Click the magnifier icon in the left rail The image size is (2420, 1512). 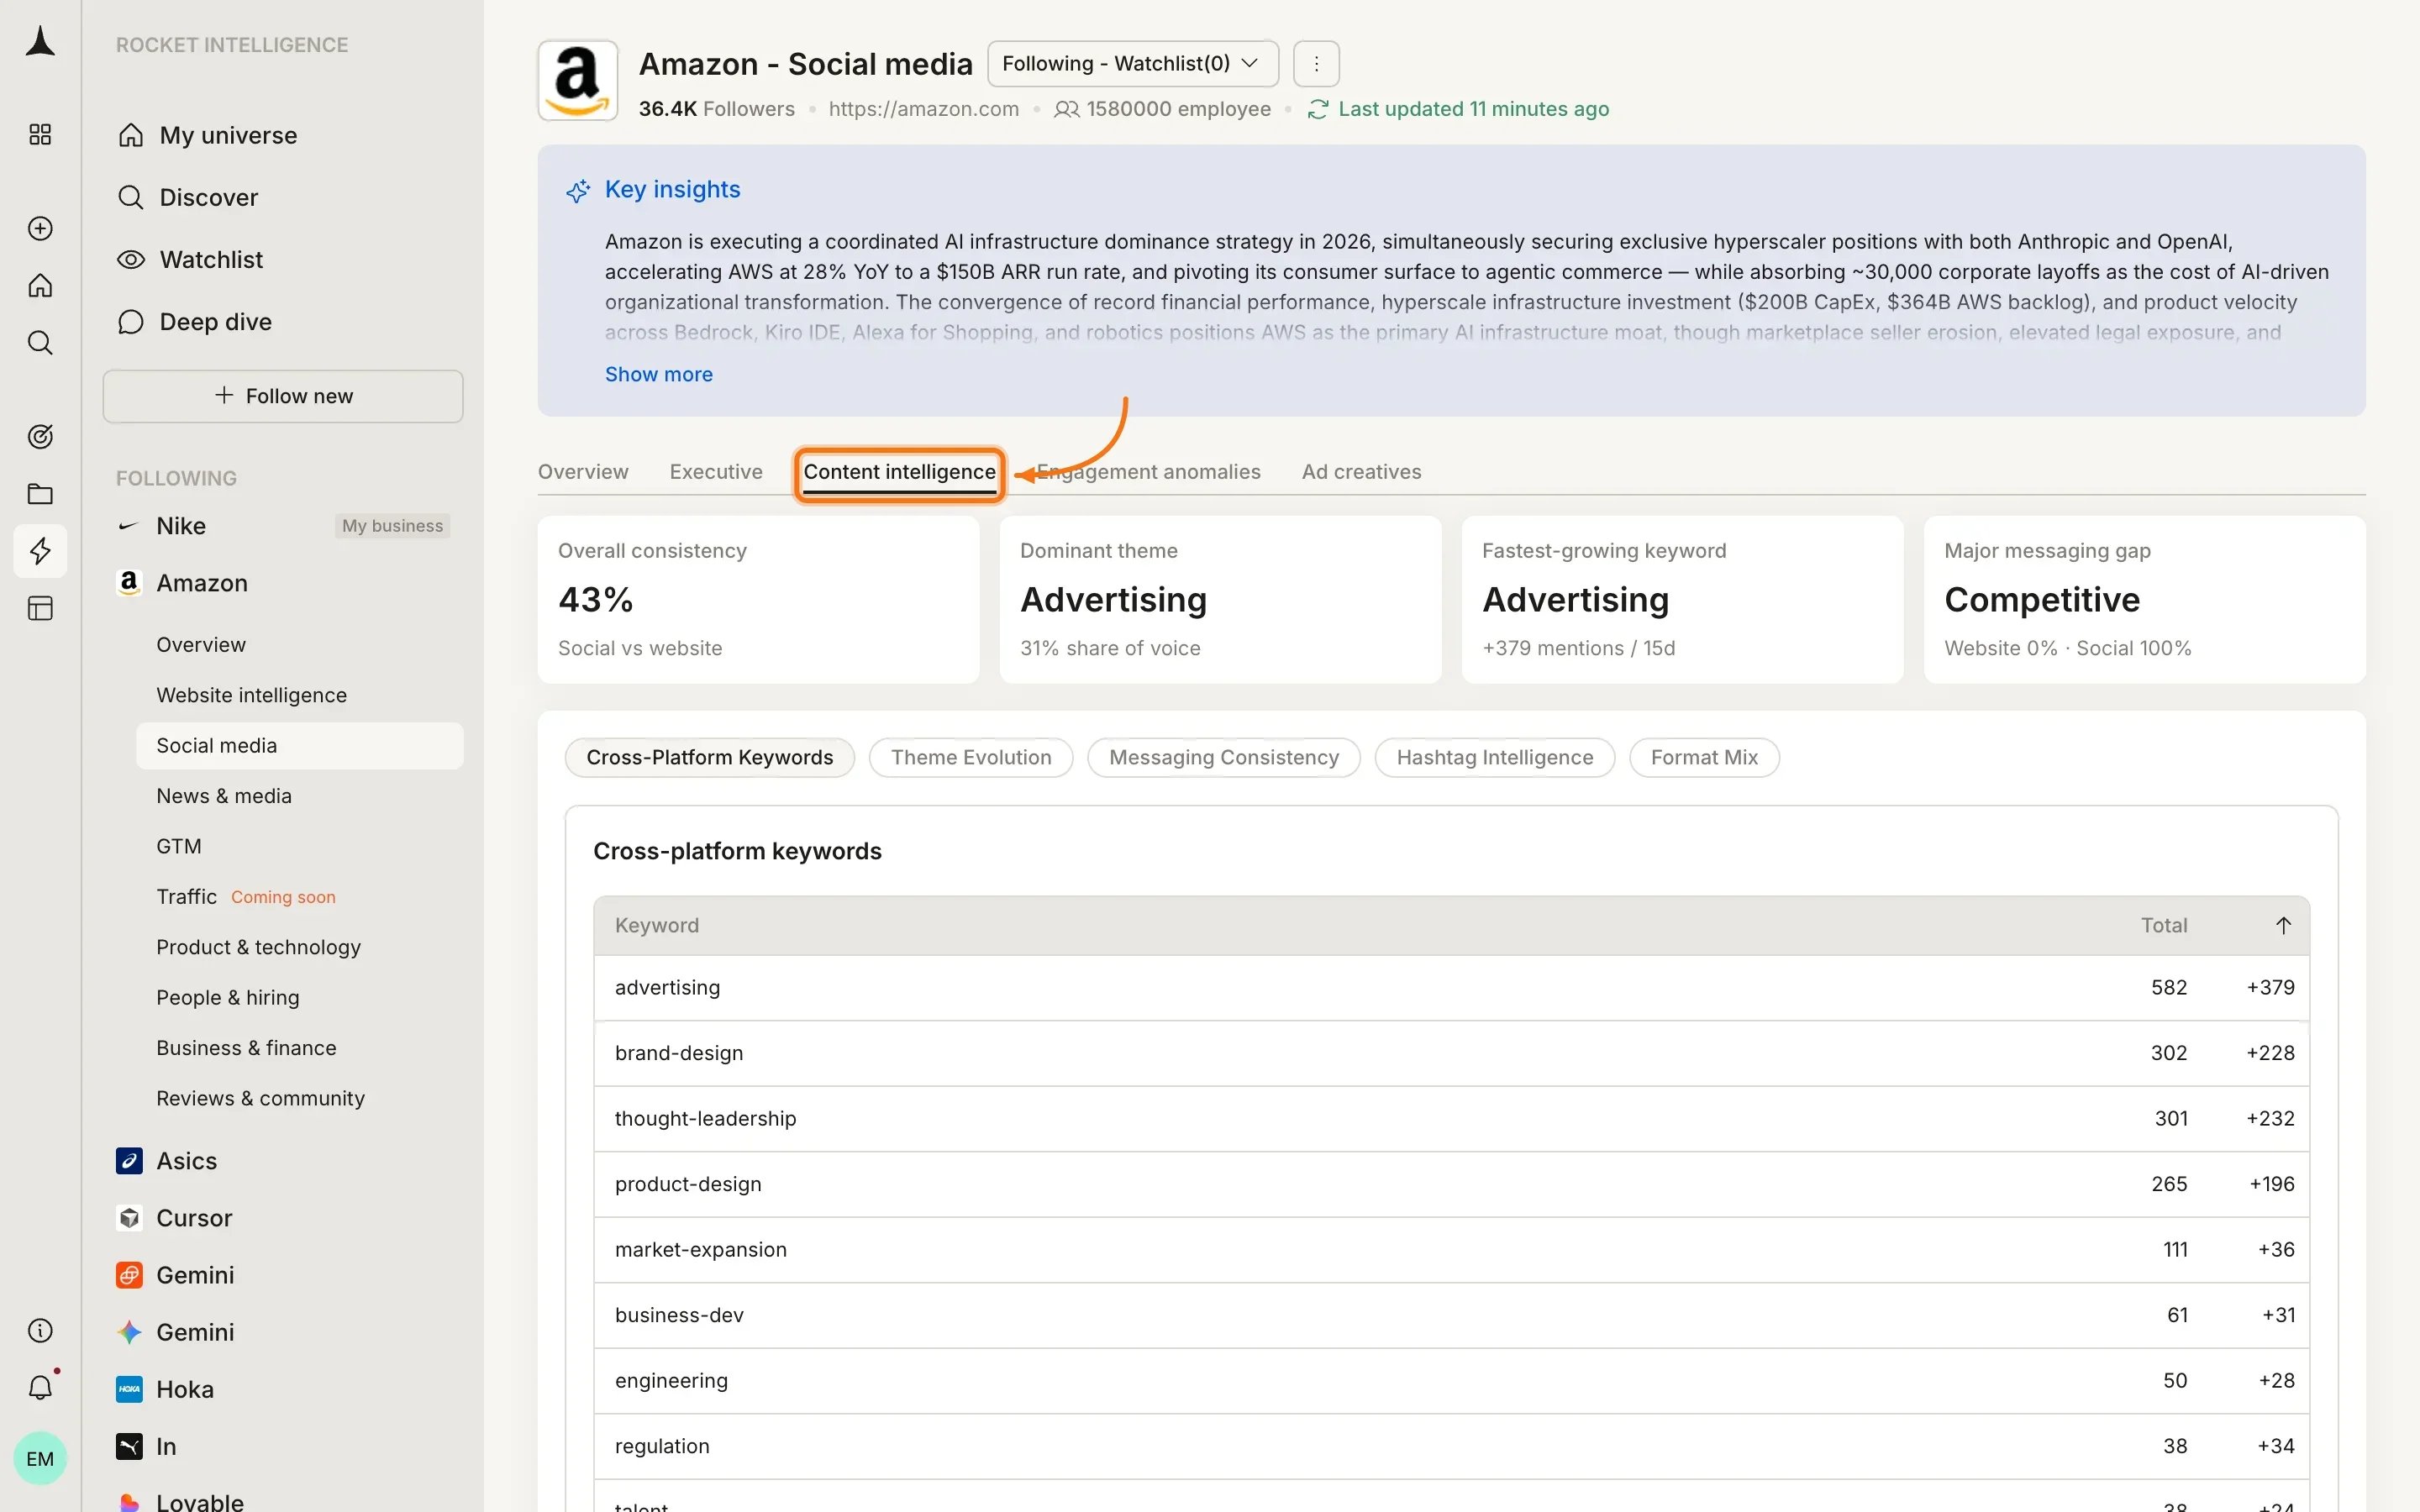(x=40, y=343)
